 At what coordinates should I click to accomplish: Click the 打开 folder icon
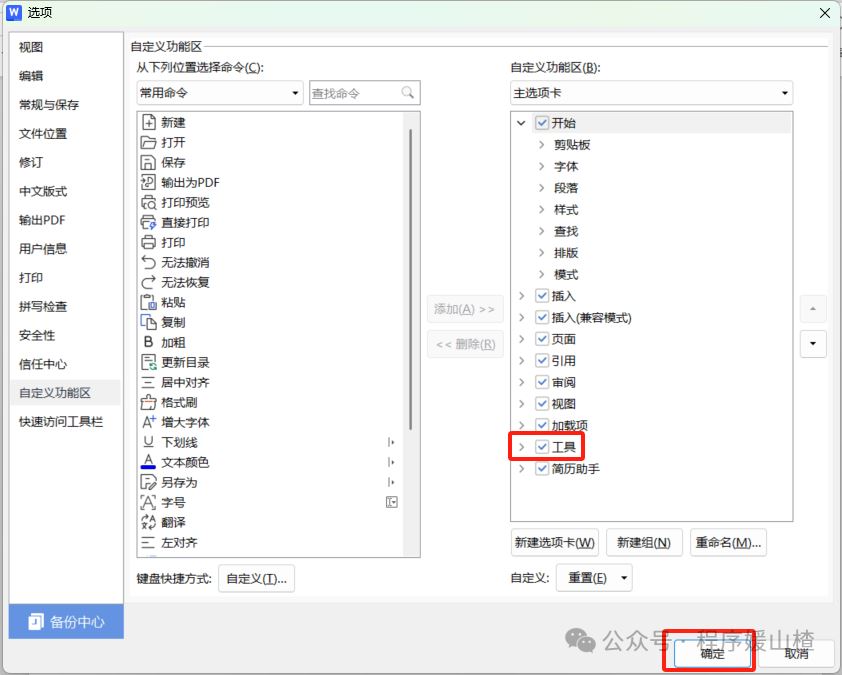[148, 142]
